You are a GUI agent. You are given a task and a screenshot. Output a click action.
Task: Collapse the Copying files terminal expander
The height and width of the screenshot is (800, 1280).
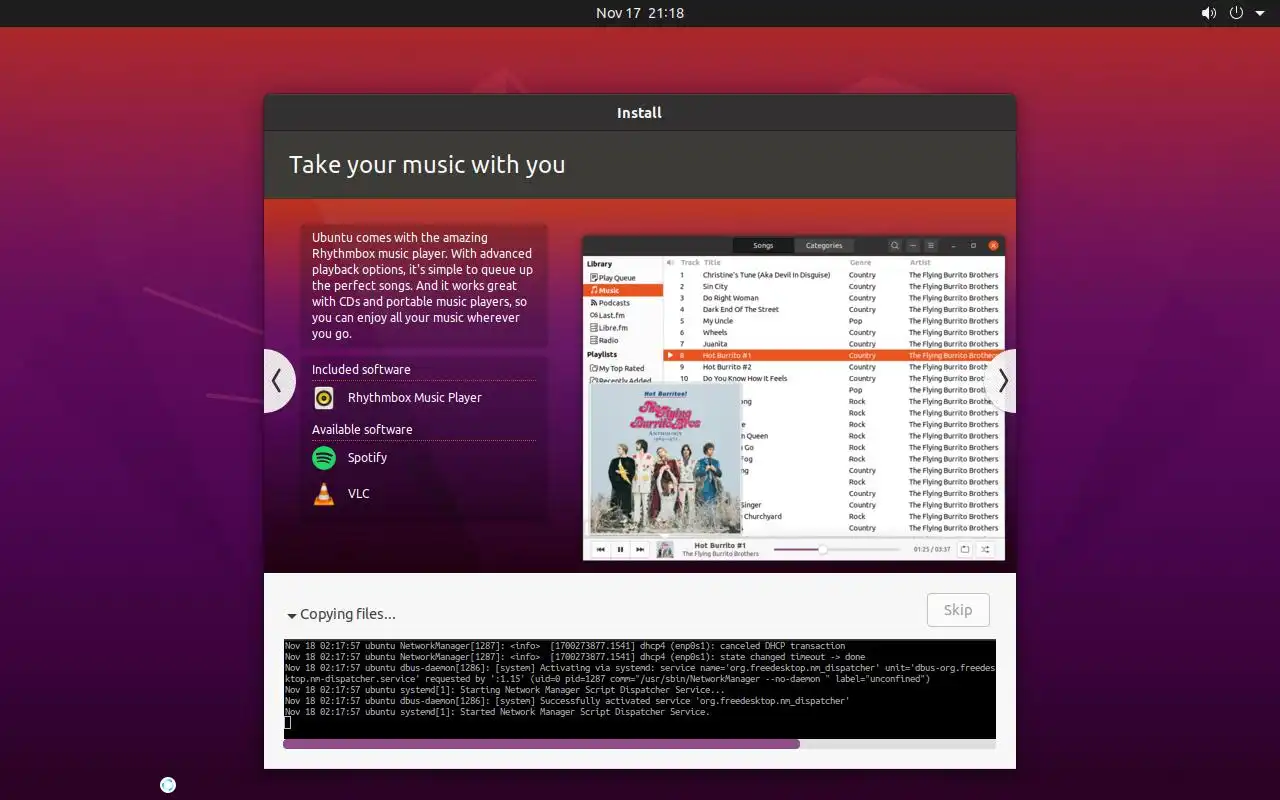(x=292, y=615)
